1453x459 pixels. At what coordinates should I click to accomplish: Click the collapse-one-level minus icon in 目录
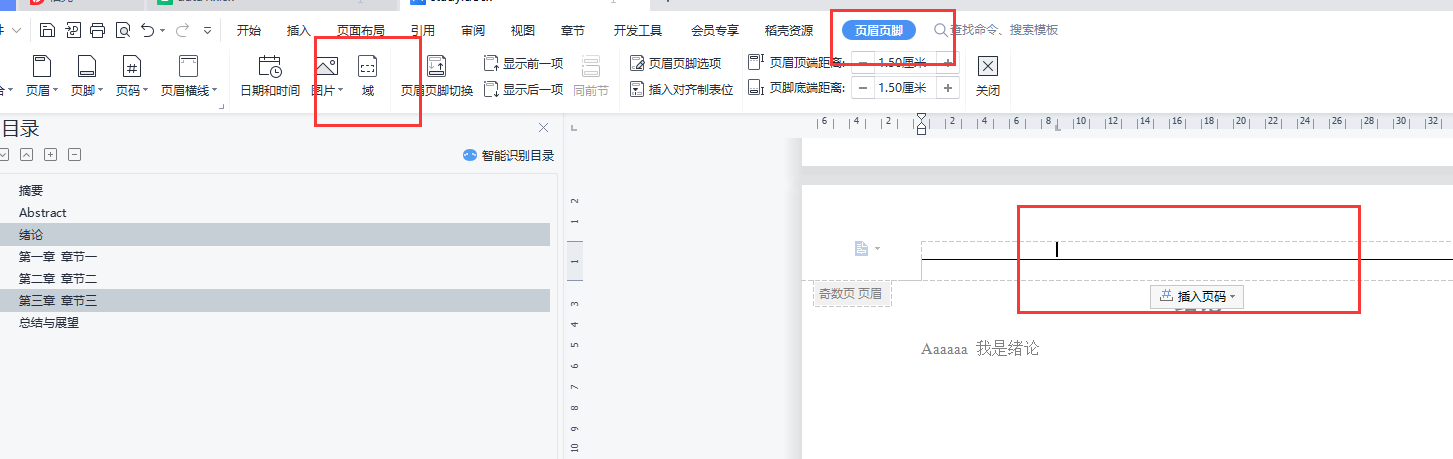74,154
